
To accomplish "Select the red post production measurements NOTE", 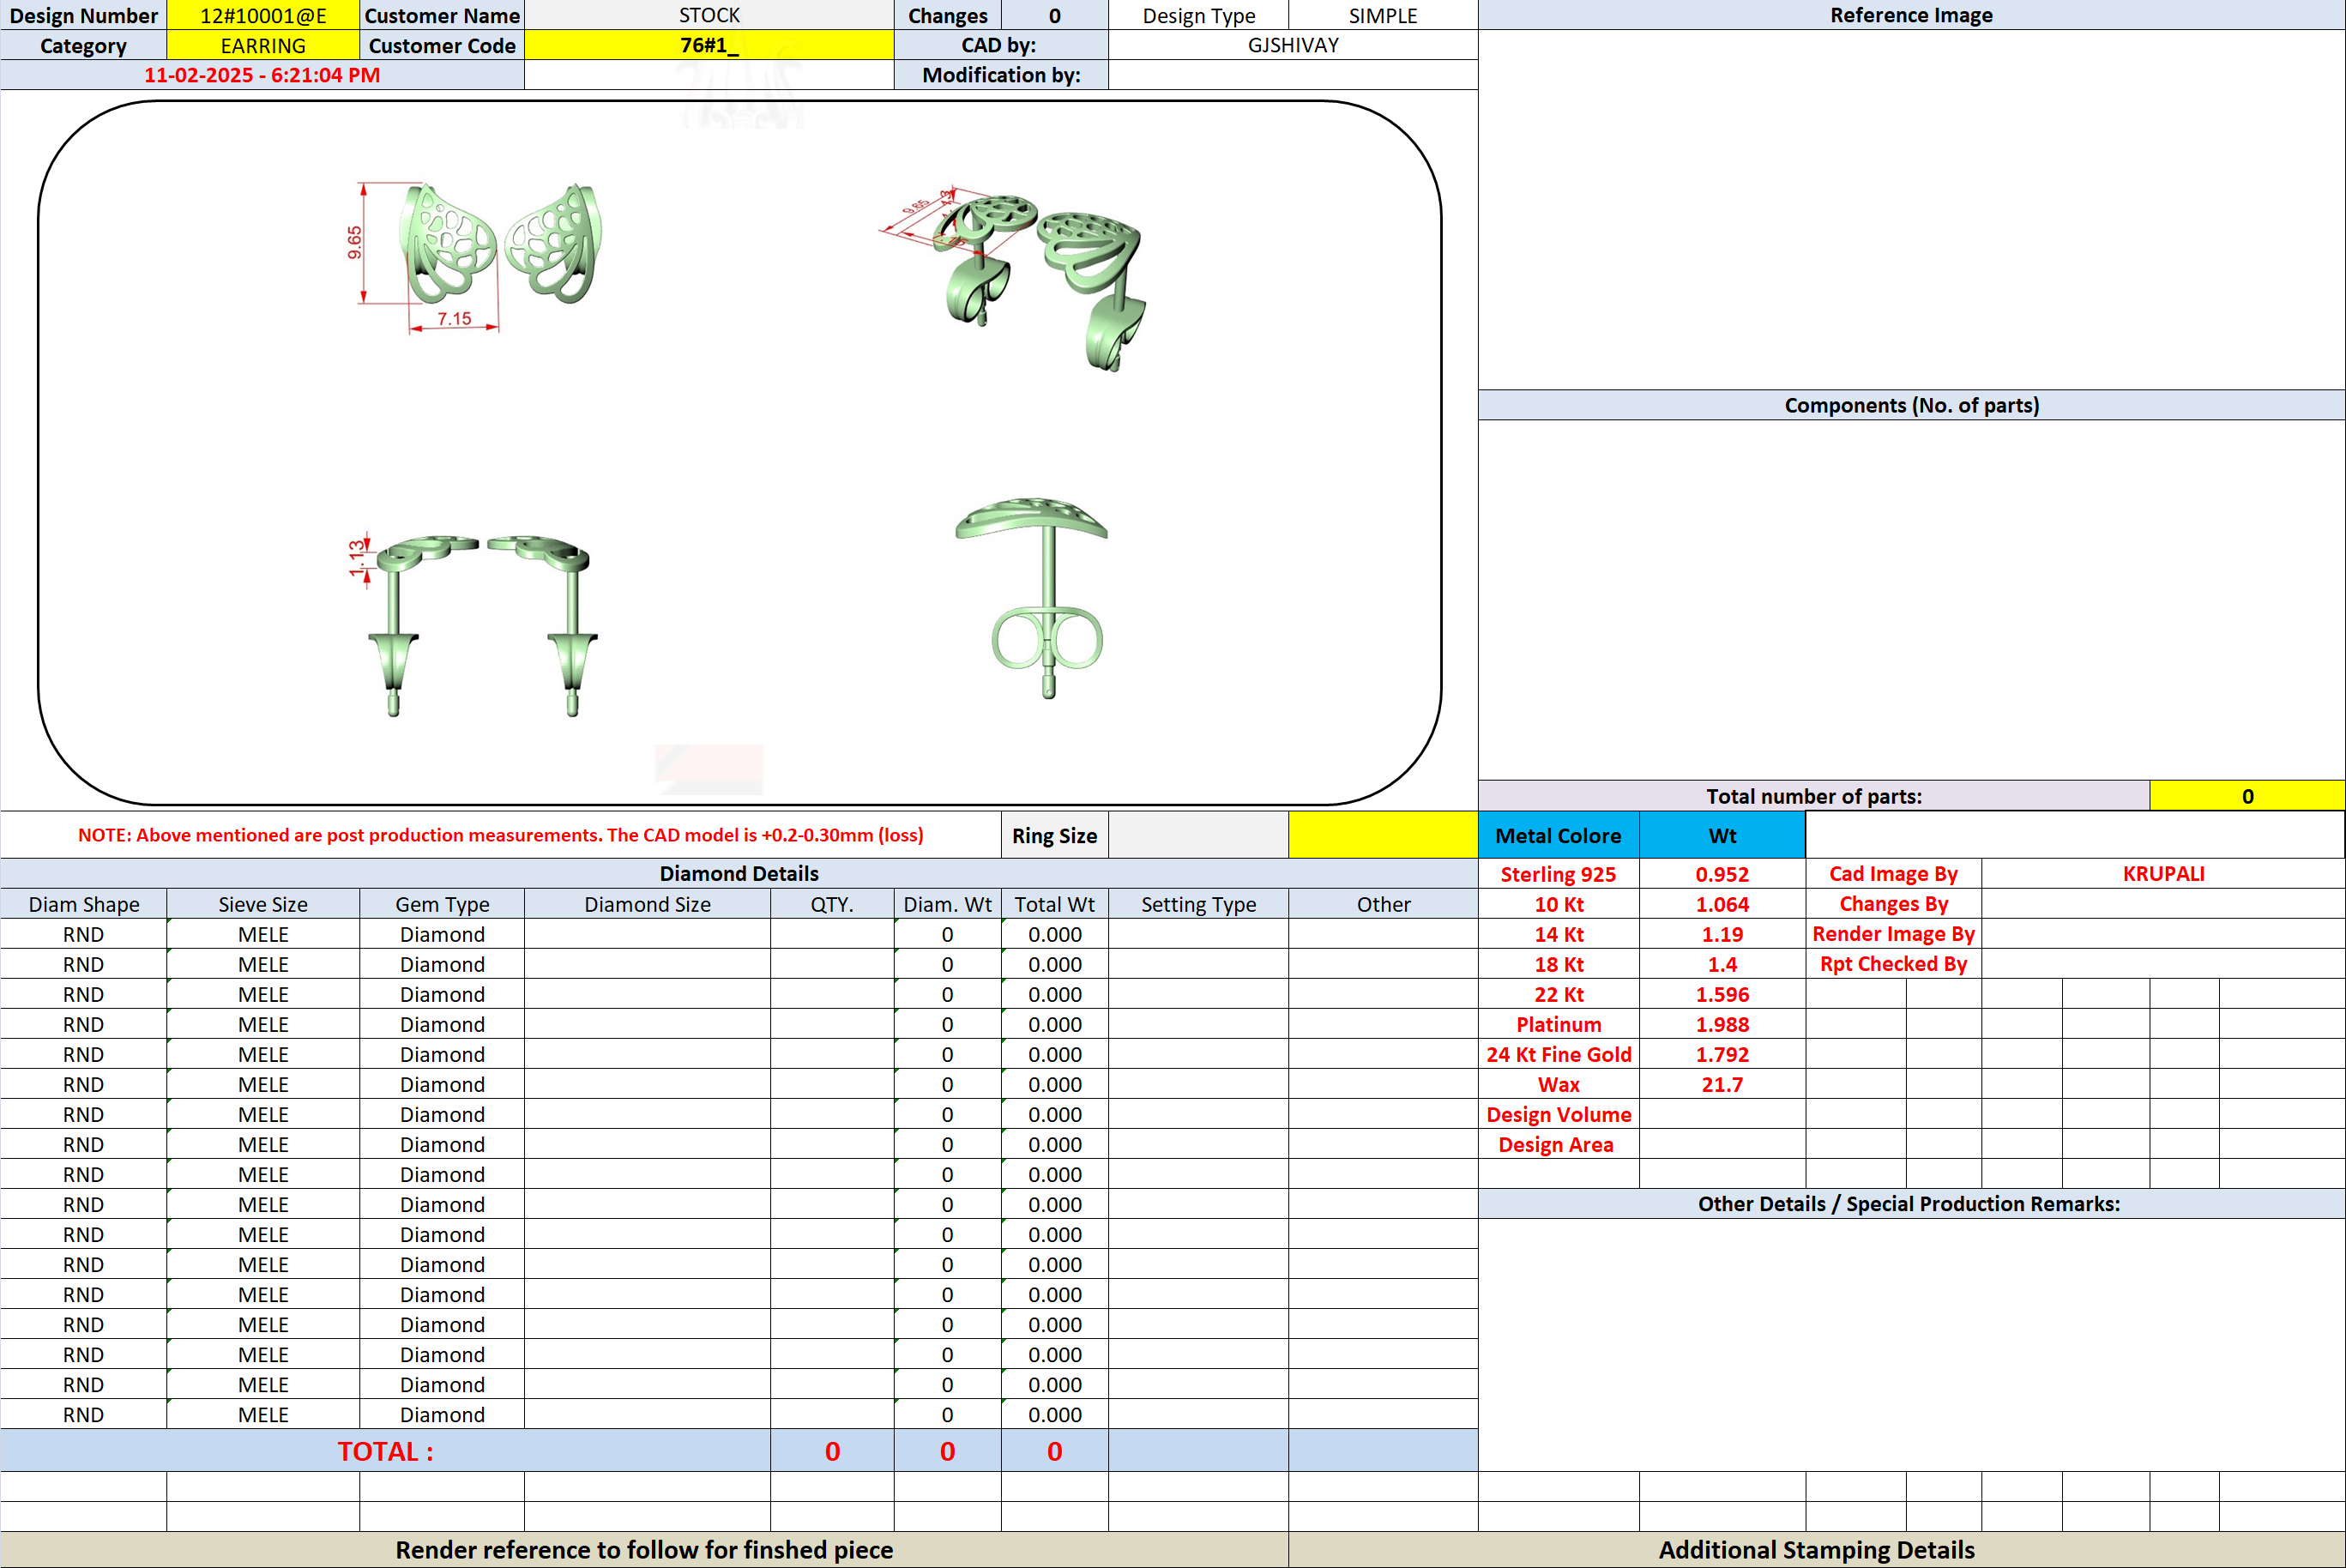I will [x=500, y=835].
